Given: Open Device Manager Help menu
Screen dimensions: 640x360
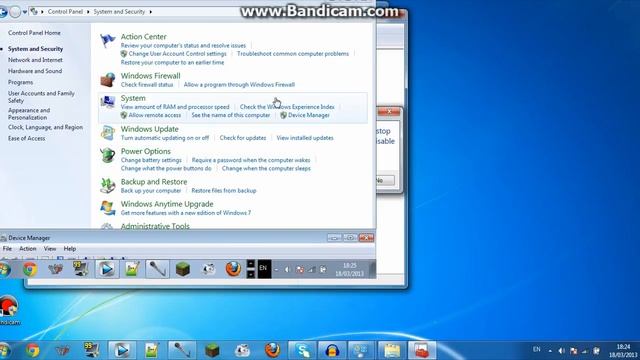Looking at the screenshot, I should pos(70,249).
